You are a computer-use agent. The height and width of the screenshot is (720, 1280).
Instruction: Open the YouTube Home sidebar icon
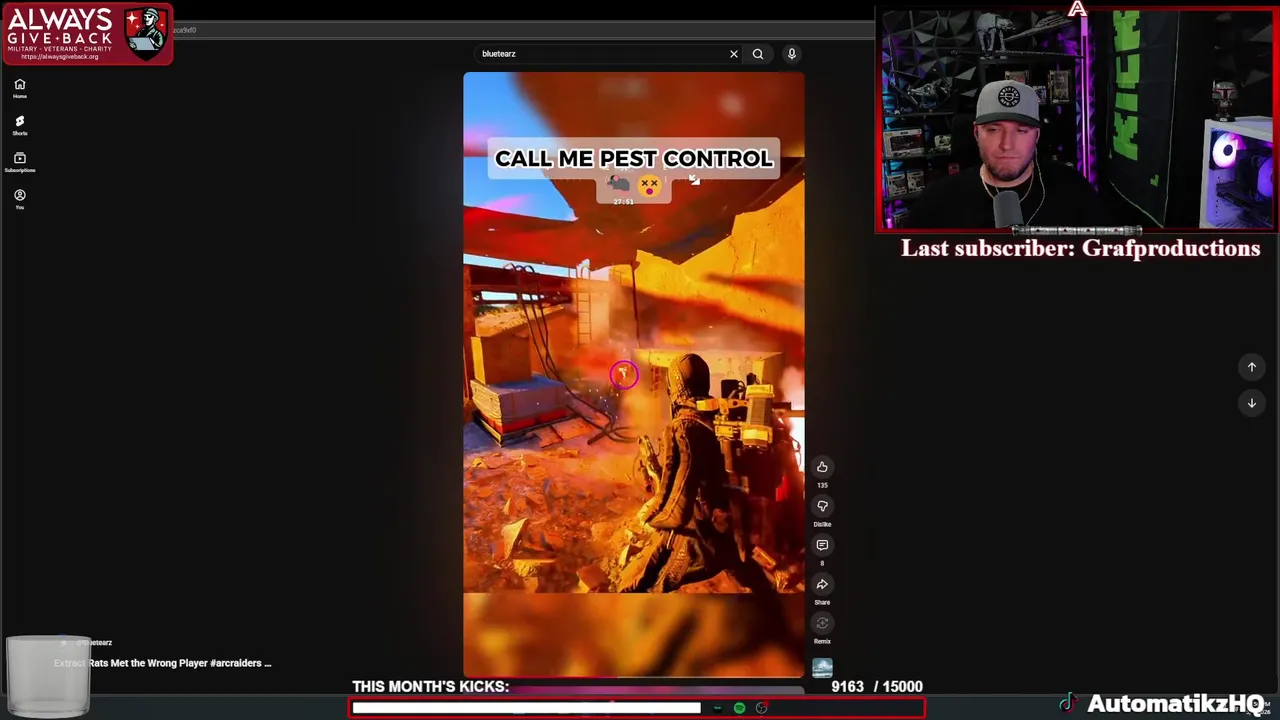tap(19, 88)
